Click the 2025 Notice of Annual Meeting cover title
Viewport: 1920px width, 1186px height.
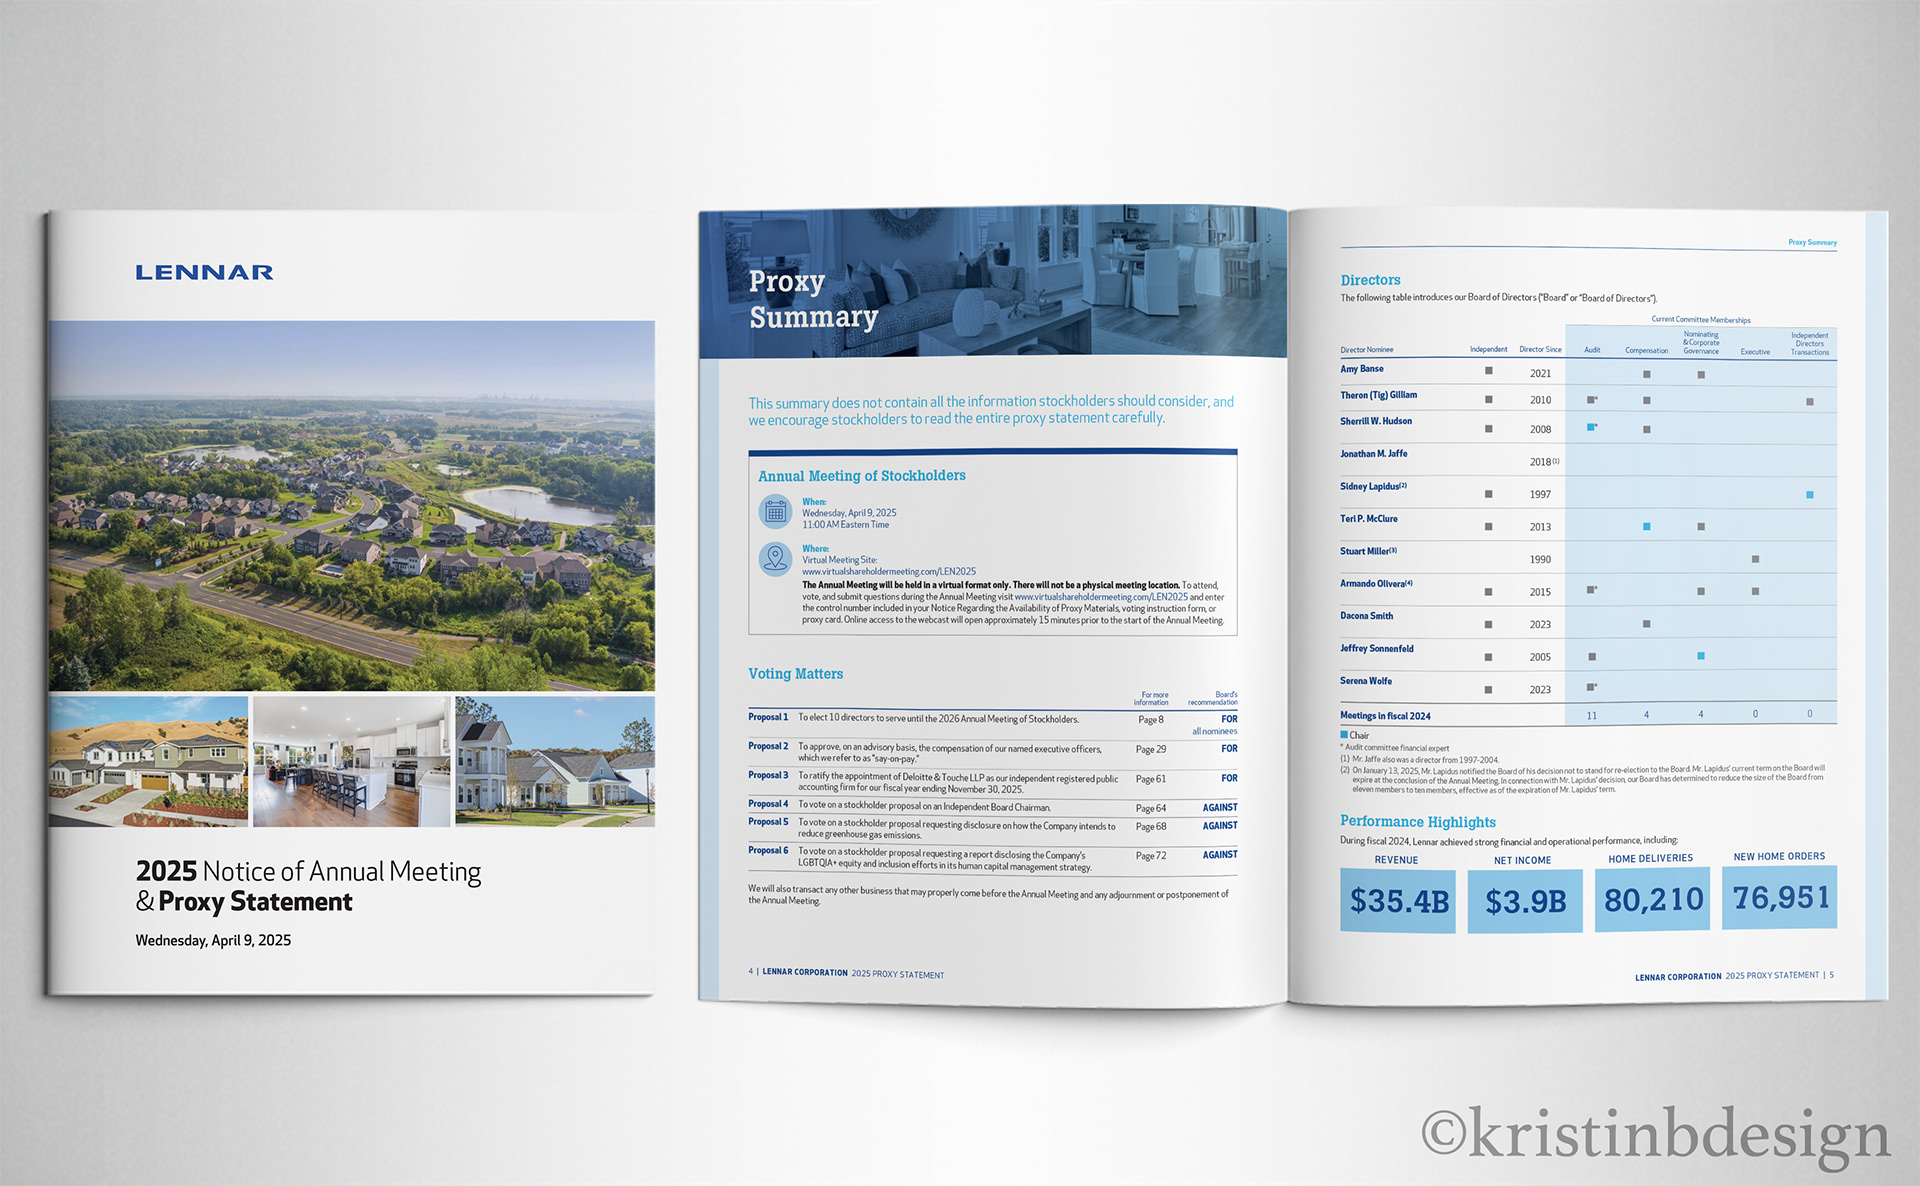[309, 886]
